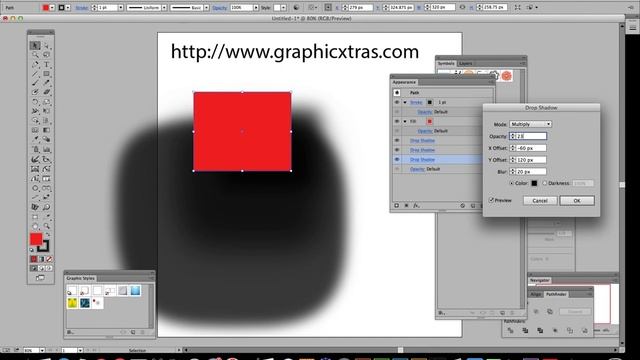Switch to the Symbols tab
This screenshot has width=640, height=360.
[x=446, y=64]
